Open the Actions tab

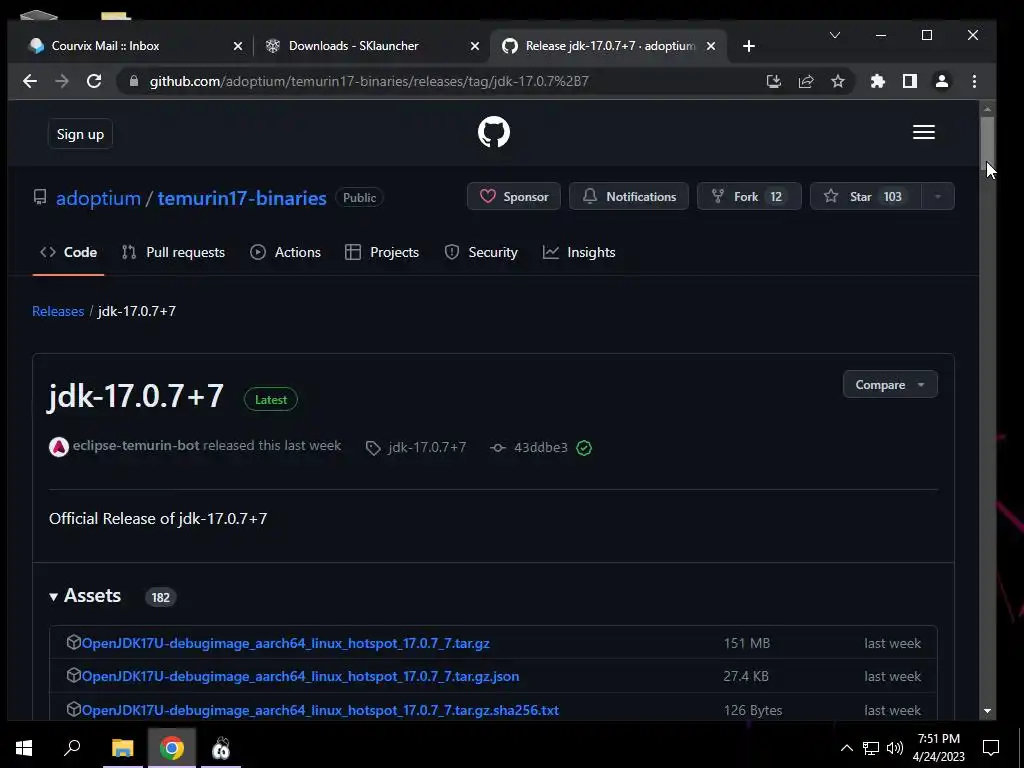pyautogui.click(x=285, y=252)
